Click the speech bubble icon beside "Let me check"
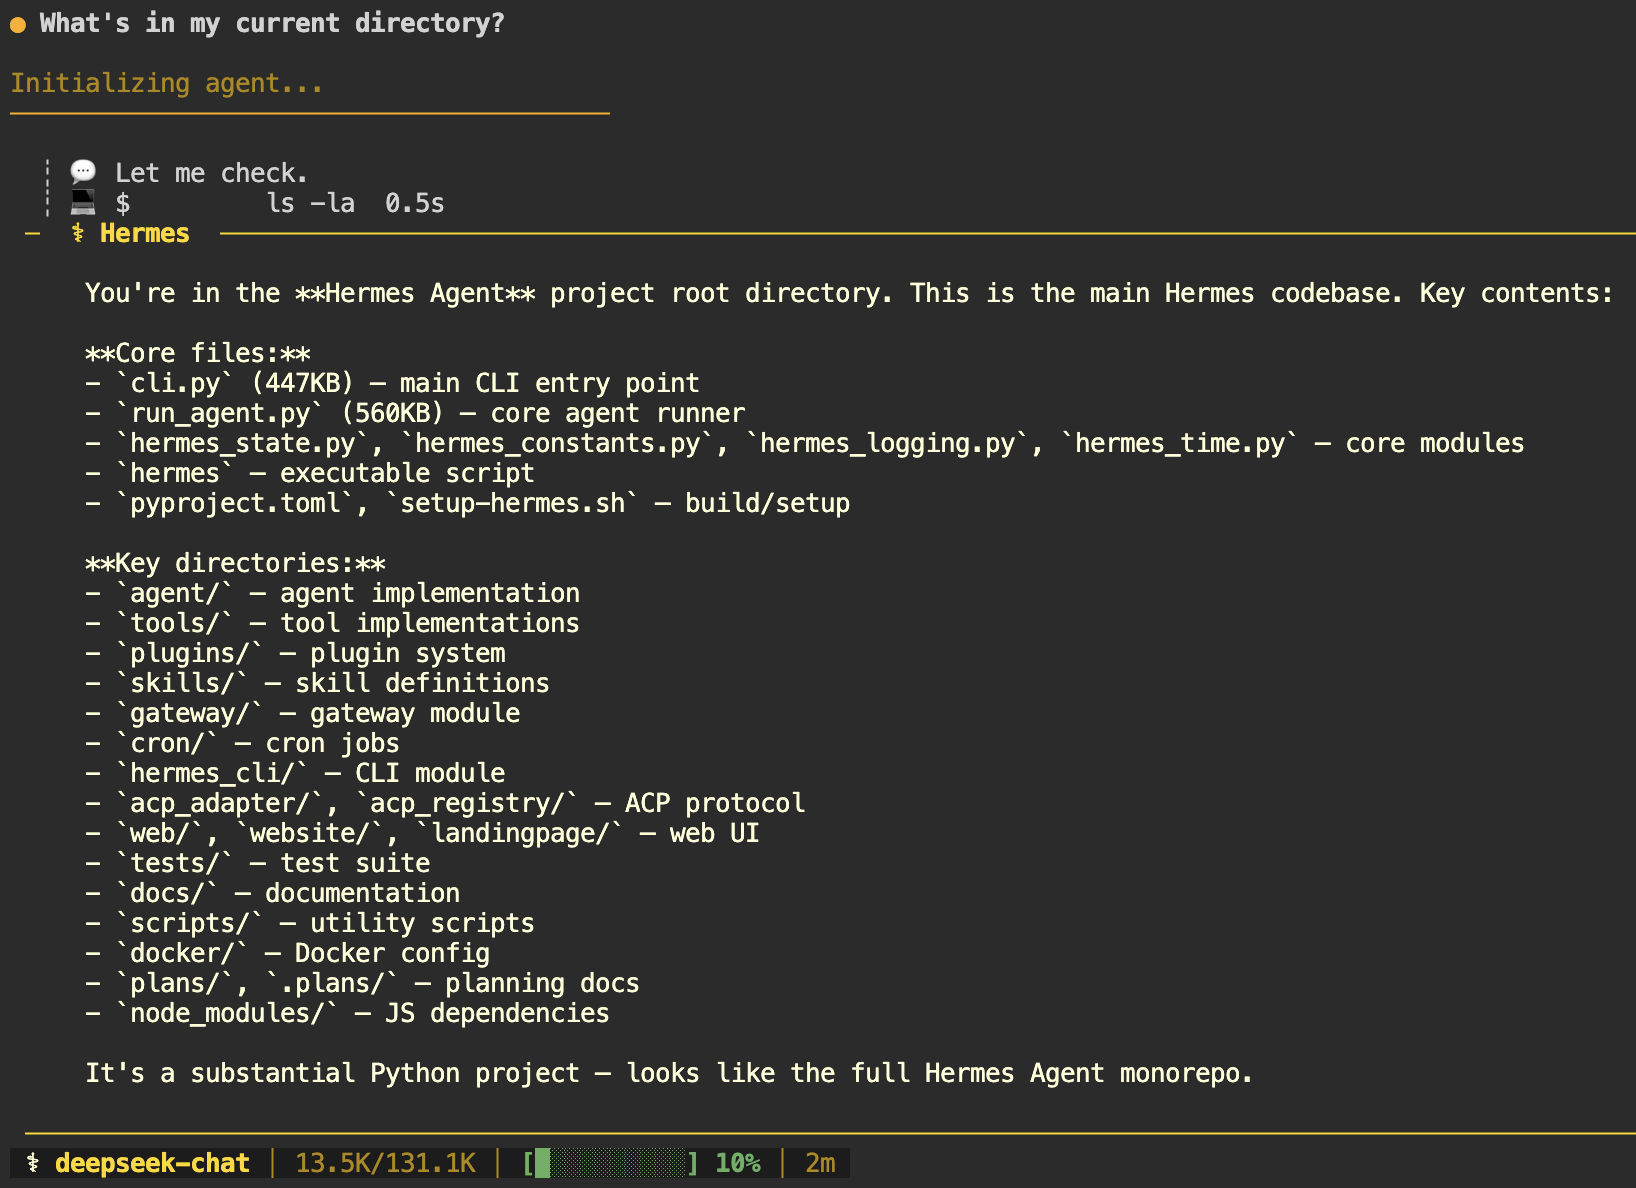This screenshot has height=1188, width=1636. click(83, 172)
